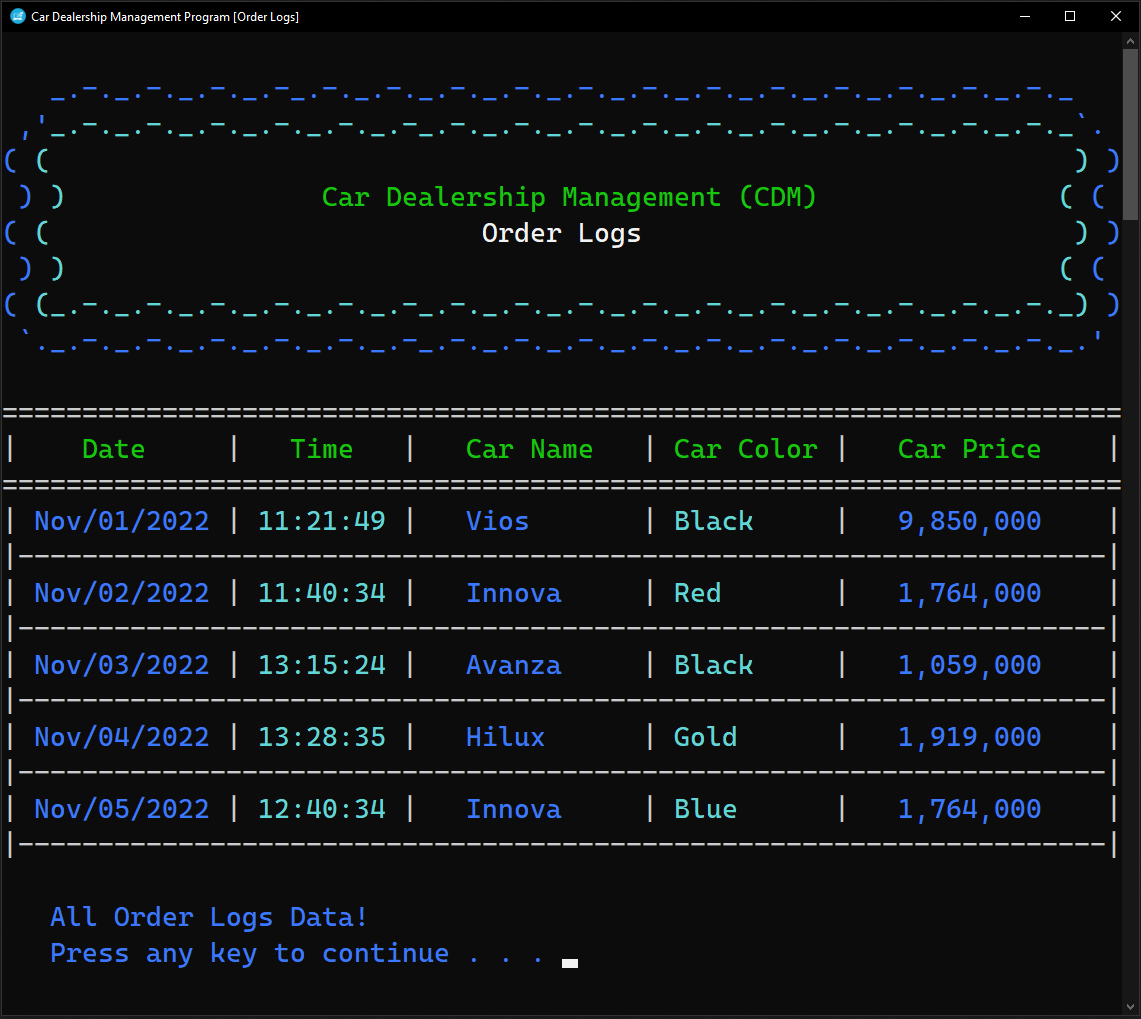Click the car name 'Hilux'
The width and height of the screenshot is (1141, 1019).
pyautogui.click(x=505, y=737)
